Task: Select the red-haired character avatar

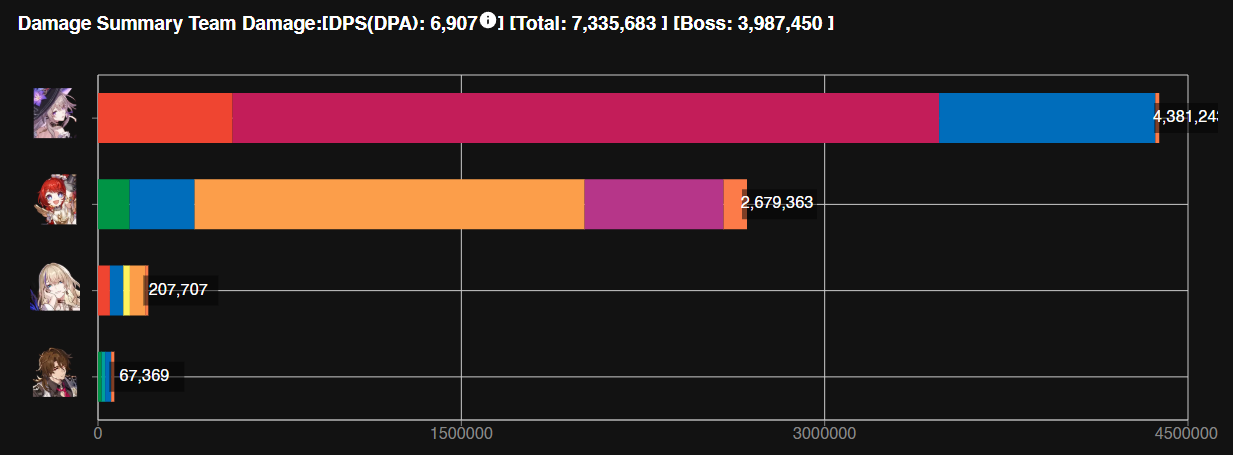Action: pyautogui.click(x=55, y=200)
